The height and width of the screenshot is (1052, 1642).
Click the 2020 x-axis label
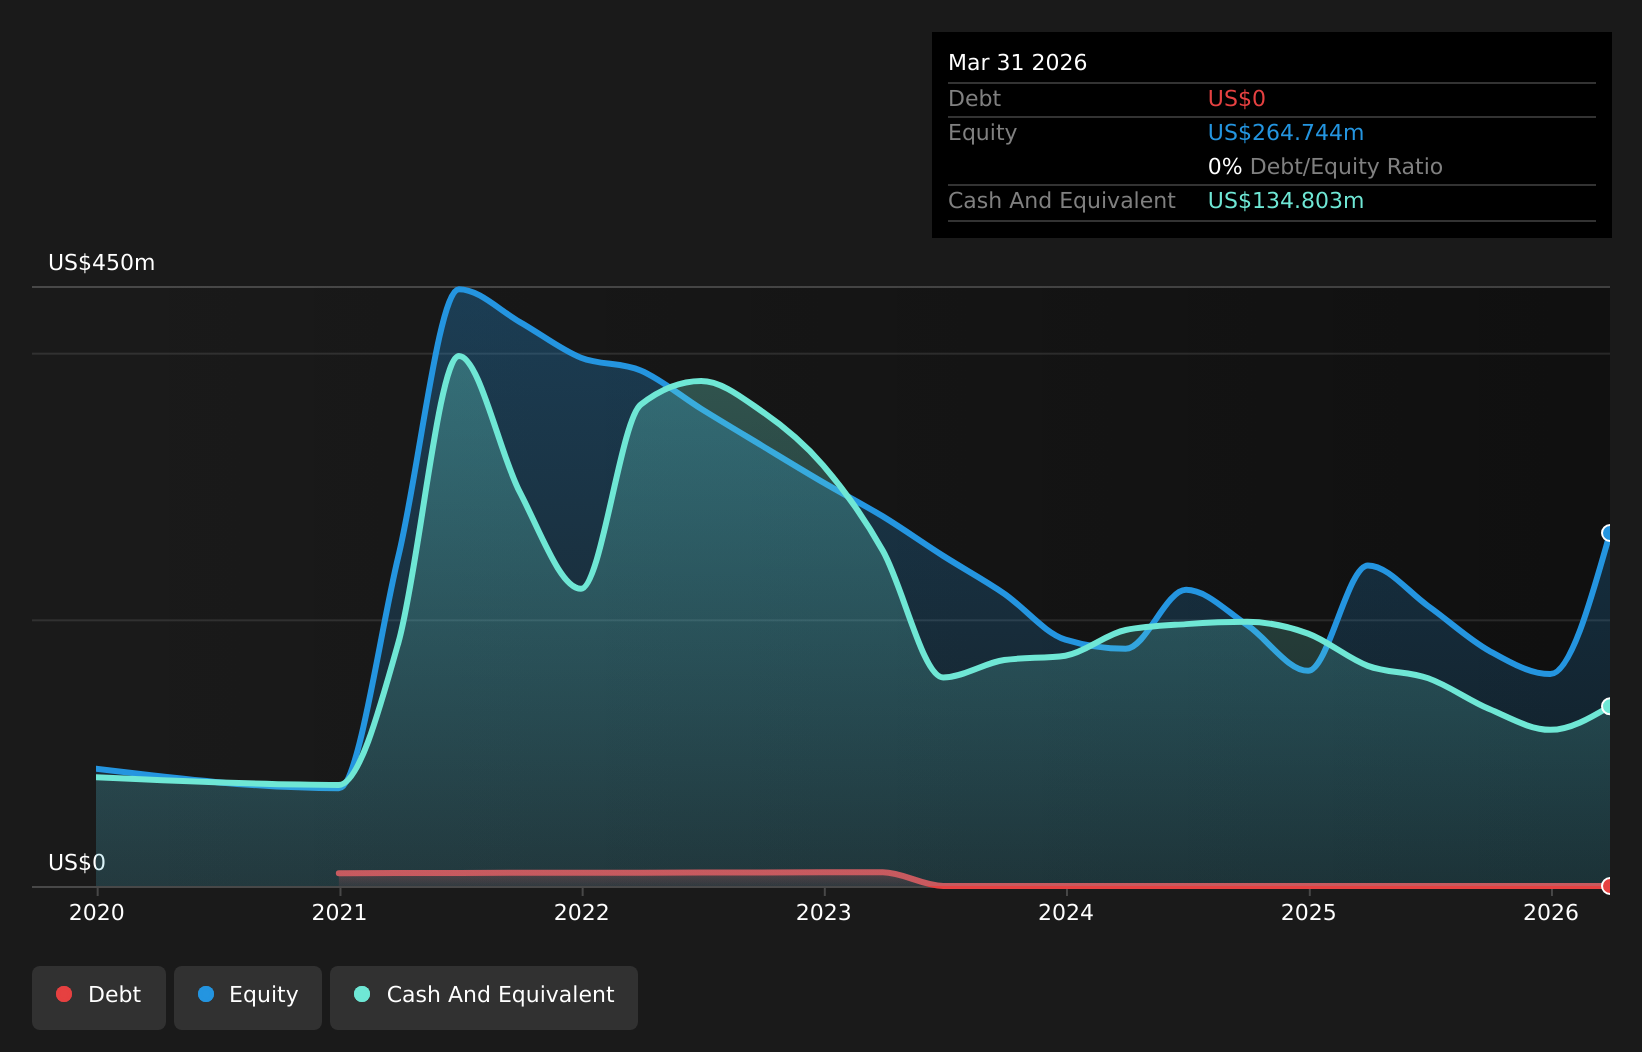tap(97, 912)
